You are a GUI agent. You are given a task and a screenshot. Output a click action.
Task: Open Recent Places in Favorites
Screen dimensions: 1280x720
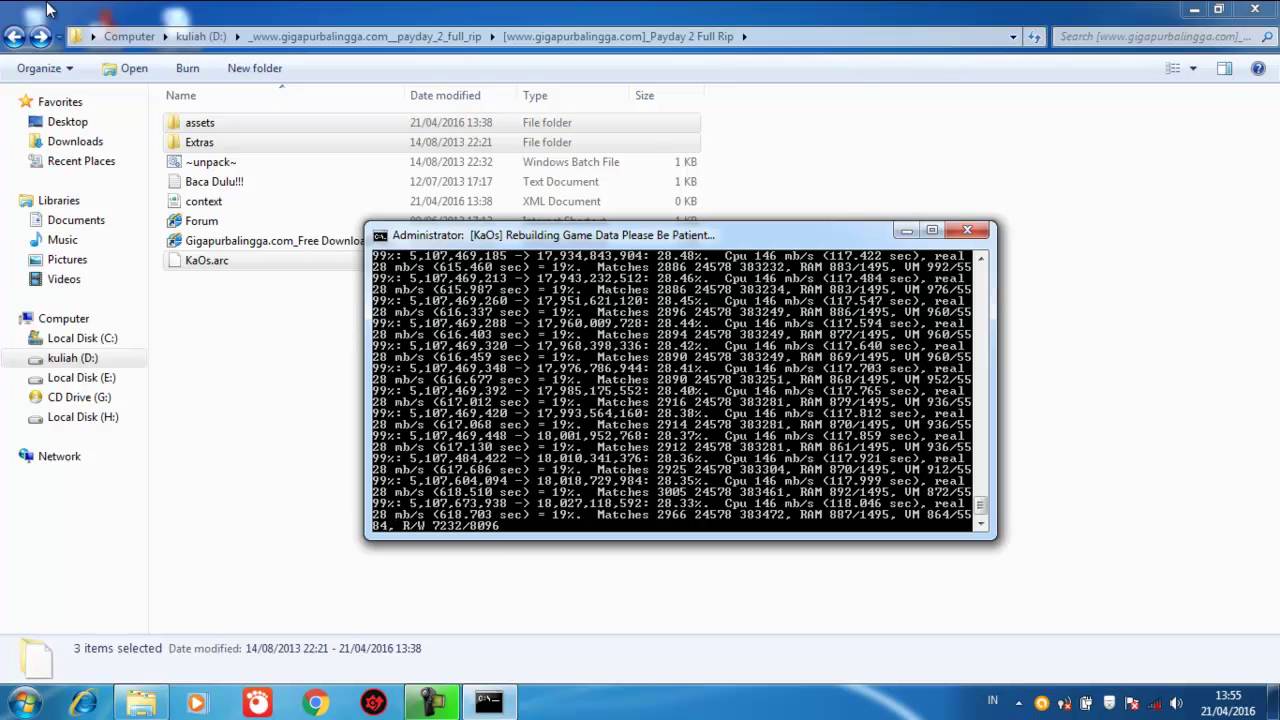pos(81,161)
